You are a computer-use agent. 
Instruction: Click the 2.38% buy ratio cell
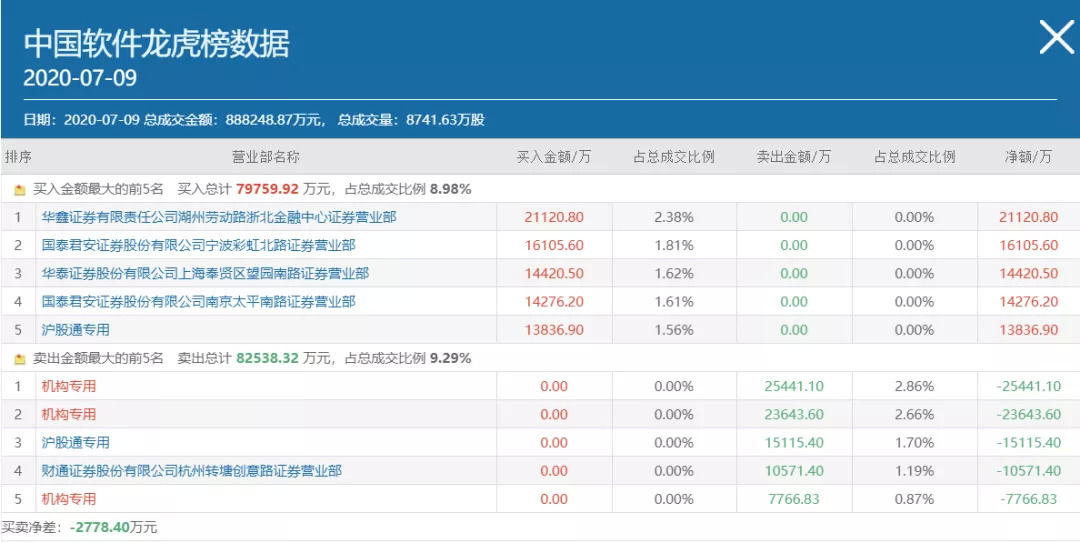[x=674, y=217]
